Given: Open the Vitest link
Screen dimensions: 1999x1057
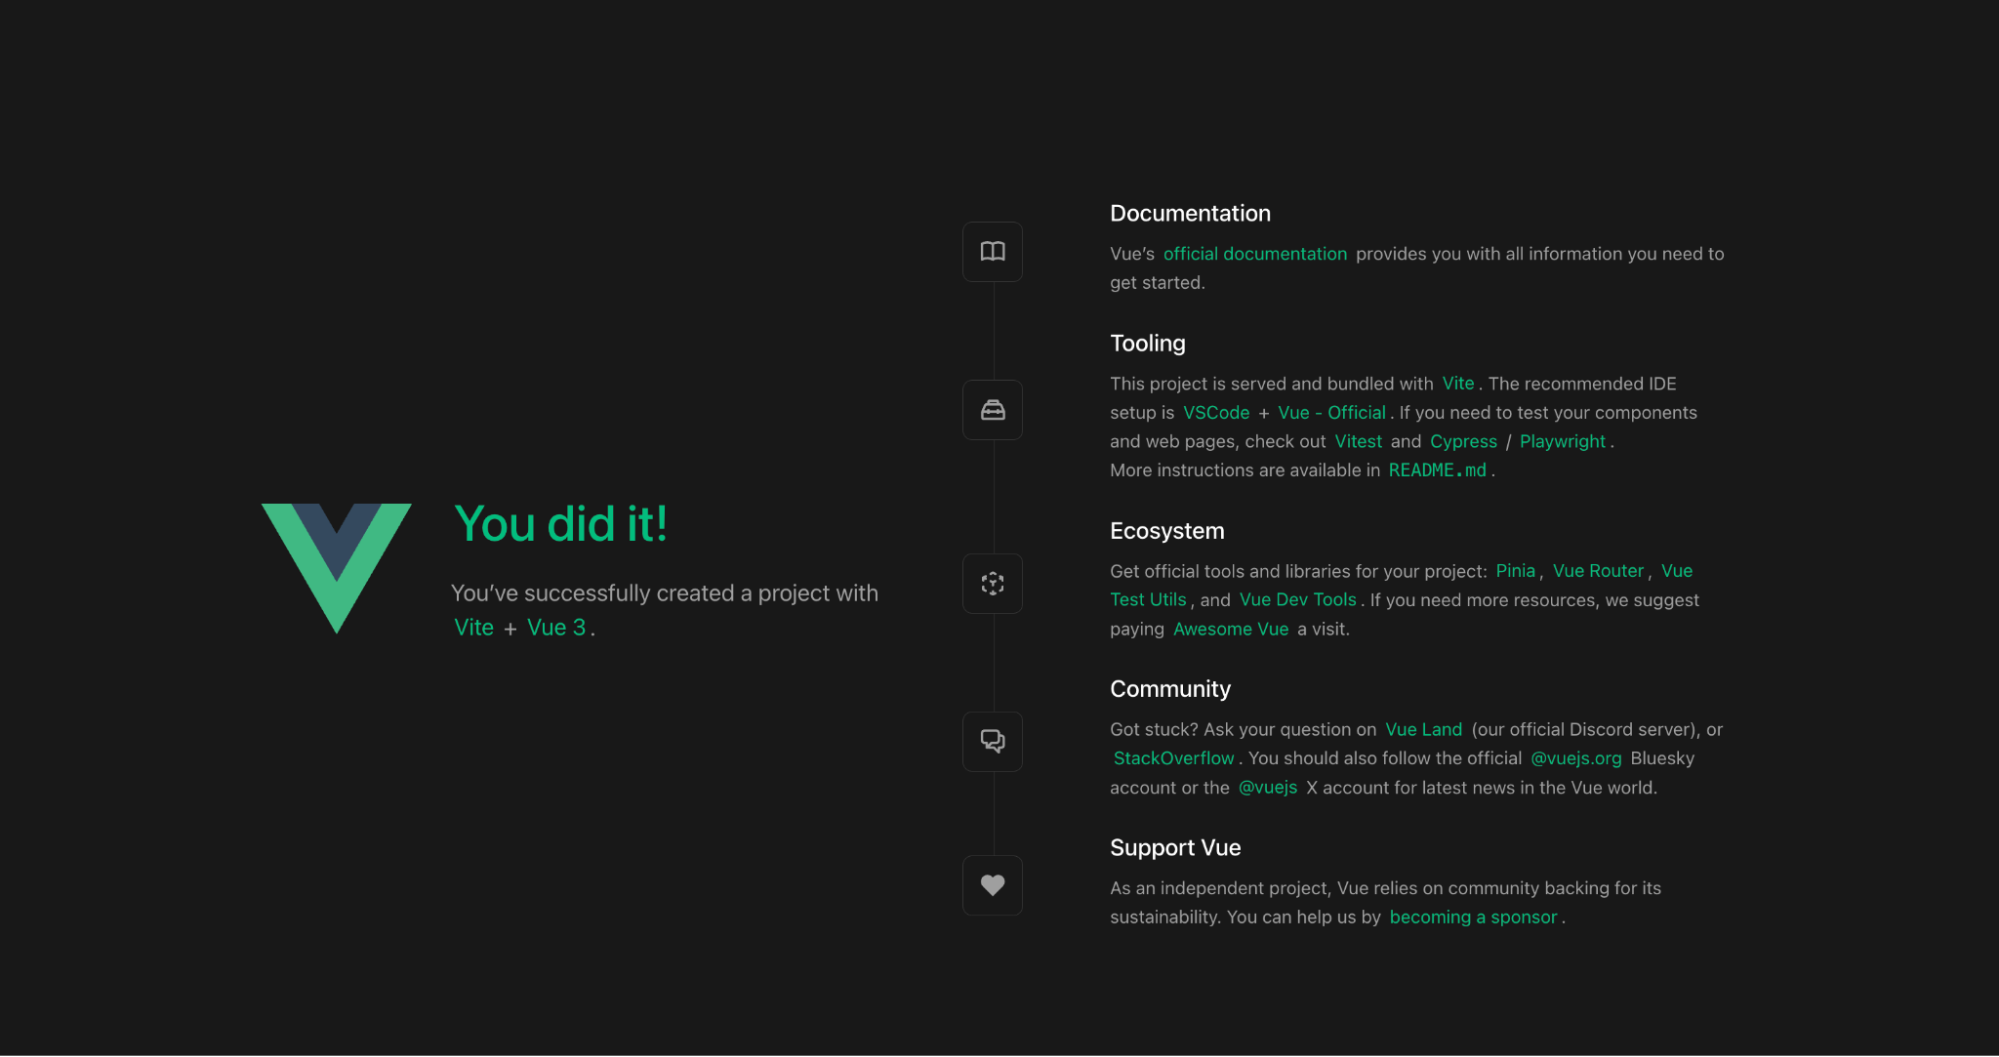Looking at the screenshot, I should (x=1358, y=441).
